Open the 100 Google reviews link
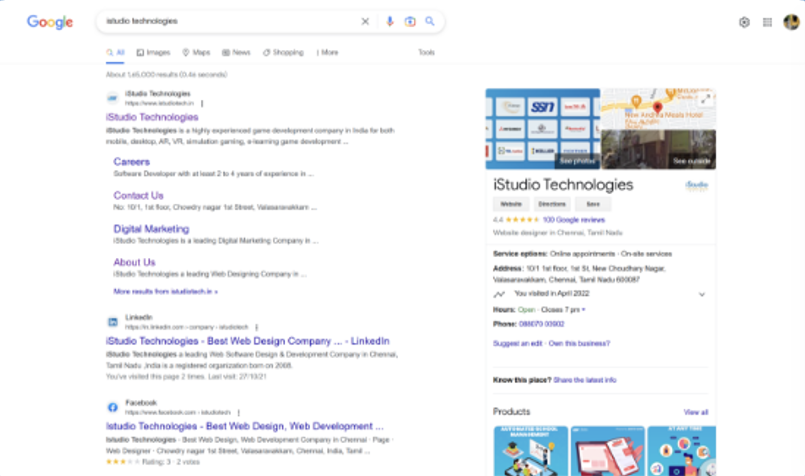This screenshot has width=805, height=476. (573, 220)
